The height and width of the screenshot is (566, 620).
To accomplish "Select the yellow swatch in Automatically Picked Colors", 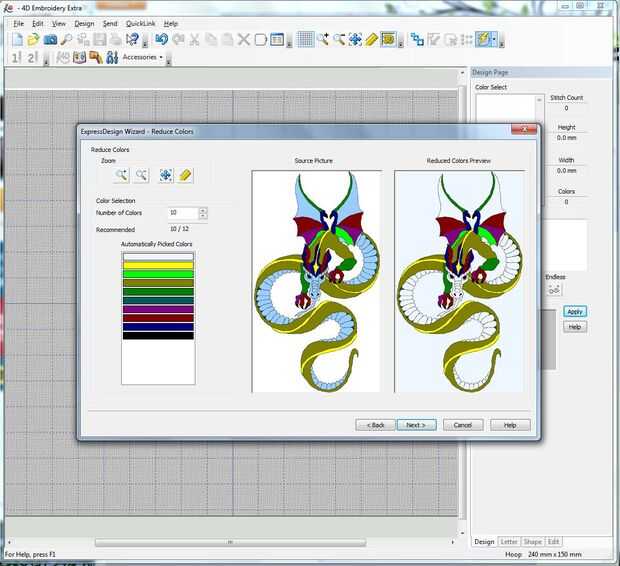I will [158, 265].
